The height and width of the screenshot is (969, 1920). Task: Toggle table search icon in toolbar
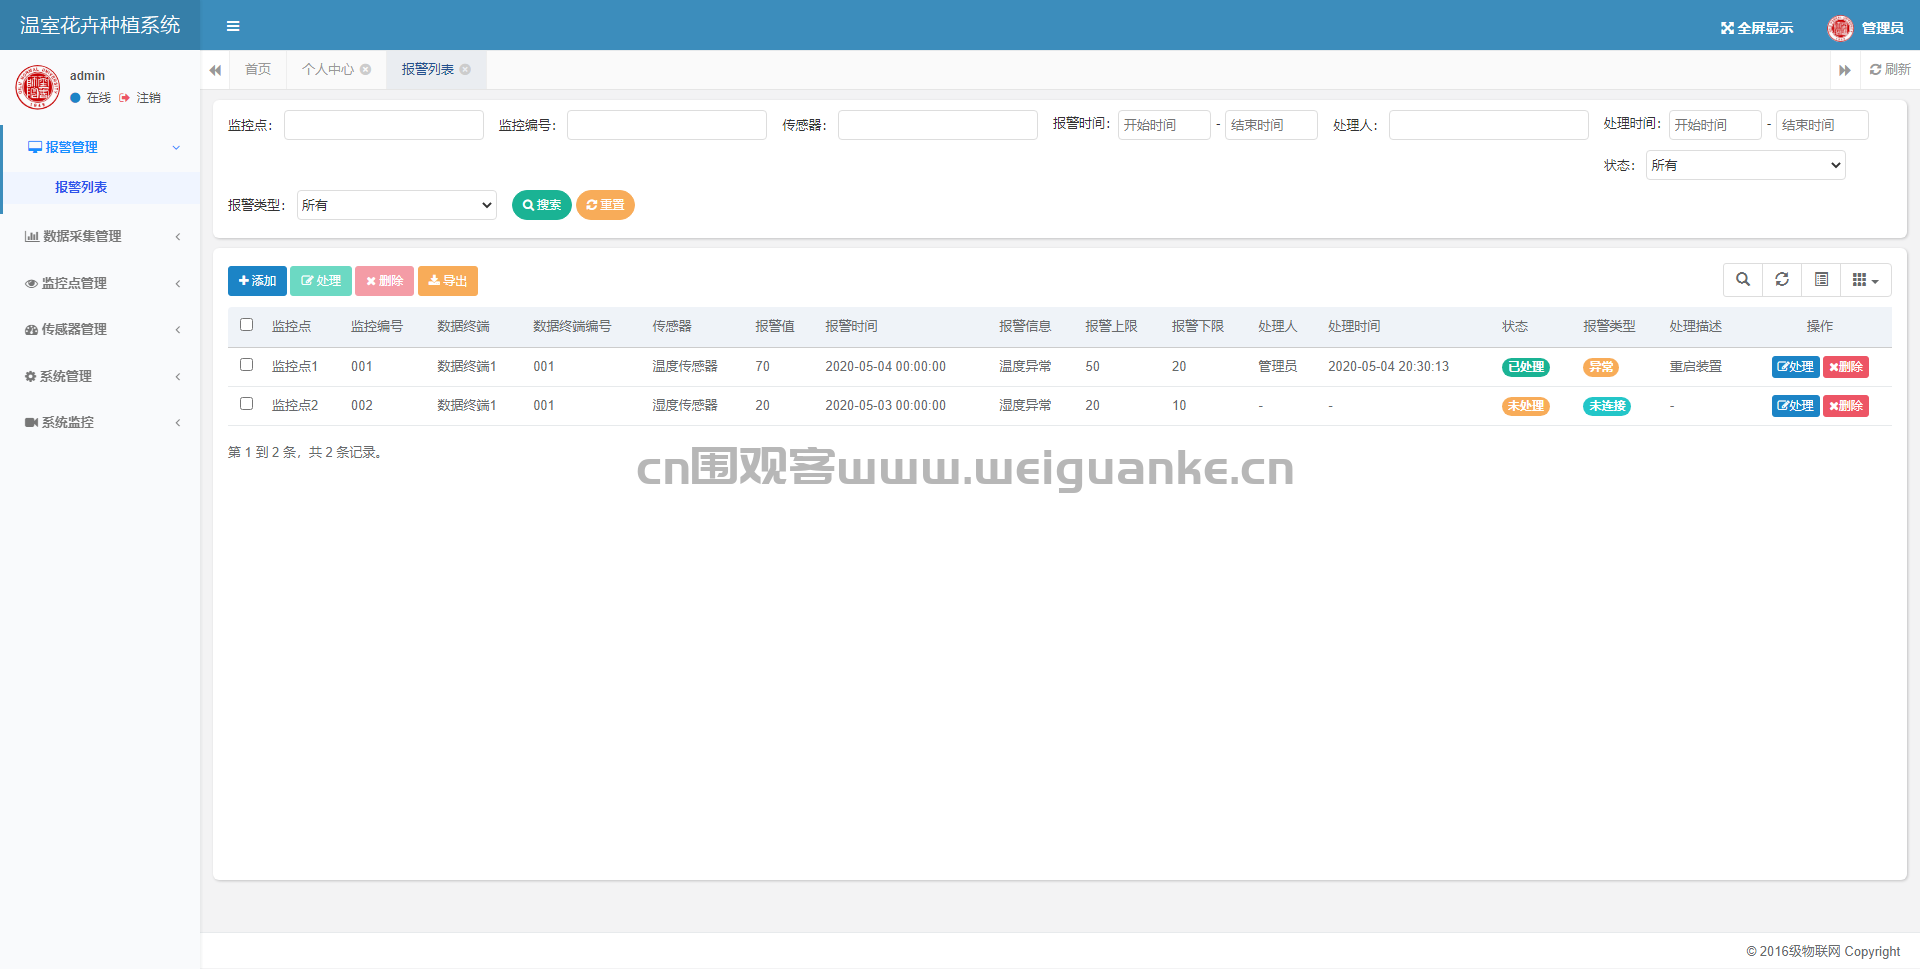[1743, 280]
